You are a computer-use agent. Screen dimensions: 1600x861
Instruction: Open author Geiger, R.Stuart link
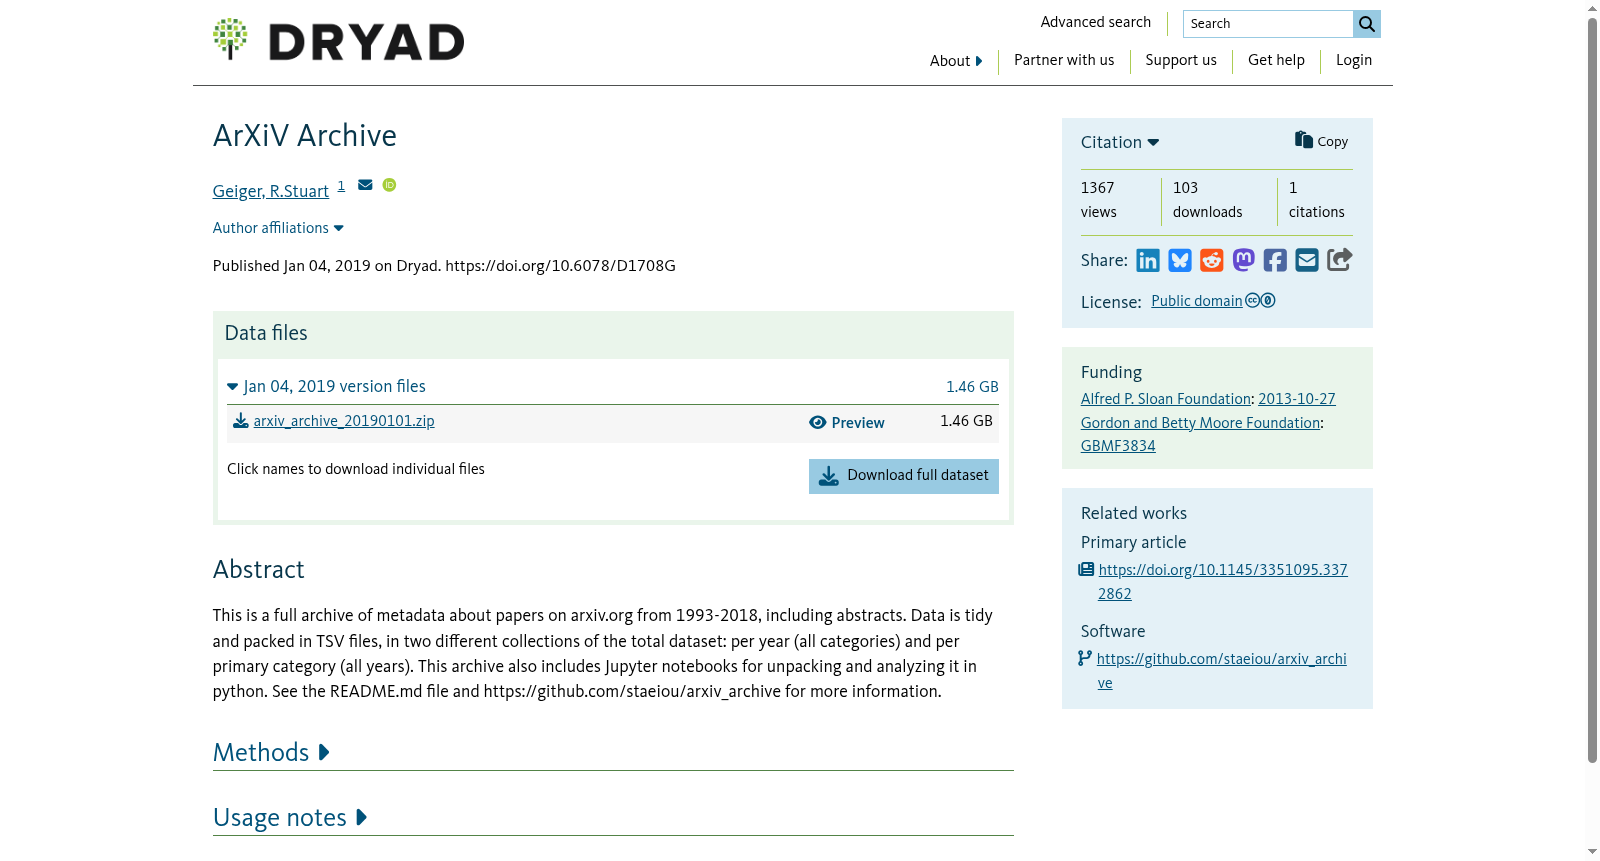tap(271, 191)
